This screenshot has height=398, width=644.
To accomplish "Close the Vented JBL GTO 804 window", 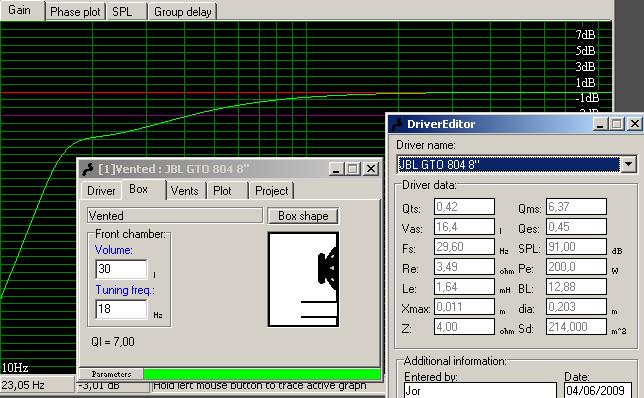I will click(x=371, y=169).
